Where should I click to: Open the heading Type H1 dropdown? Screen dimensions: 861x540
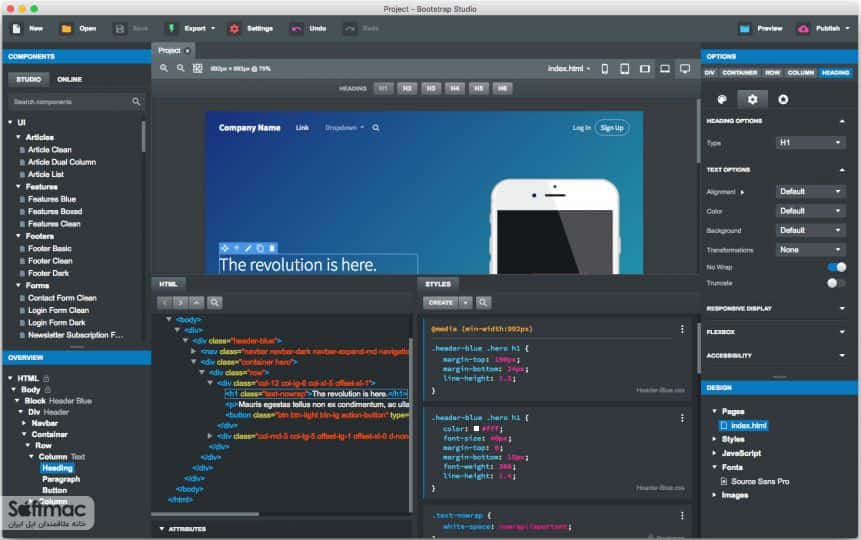coord(810,143)
